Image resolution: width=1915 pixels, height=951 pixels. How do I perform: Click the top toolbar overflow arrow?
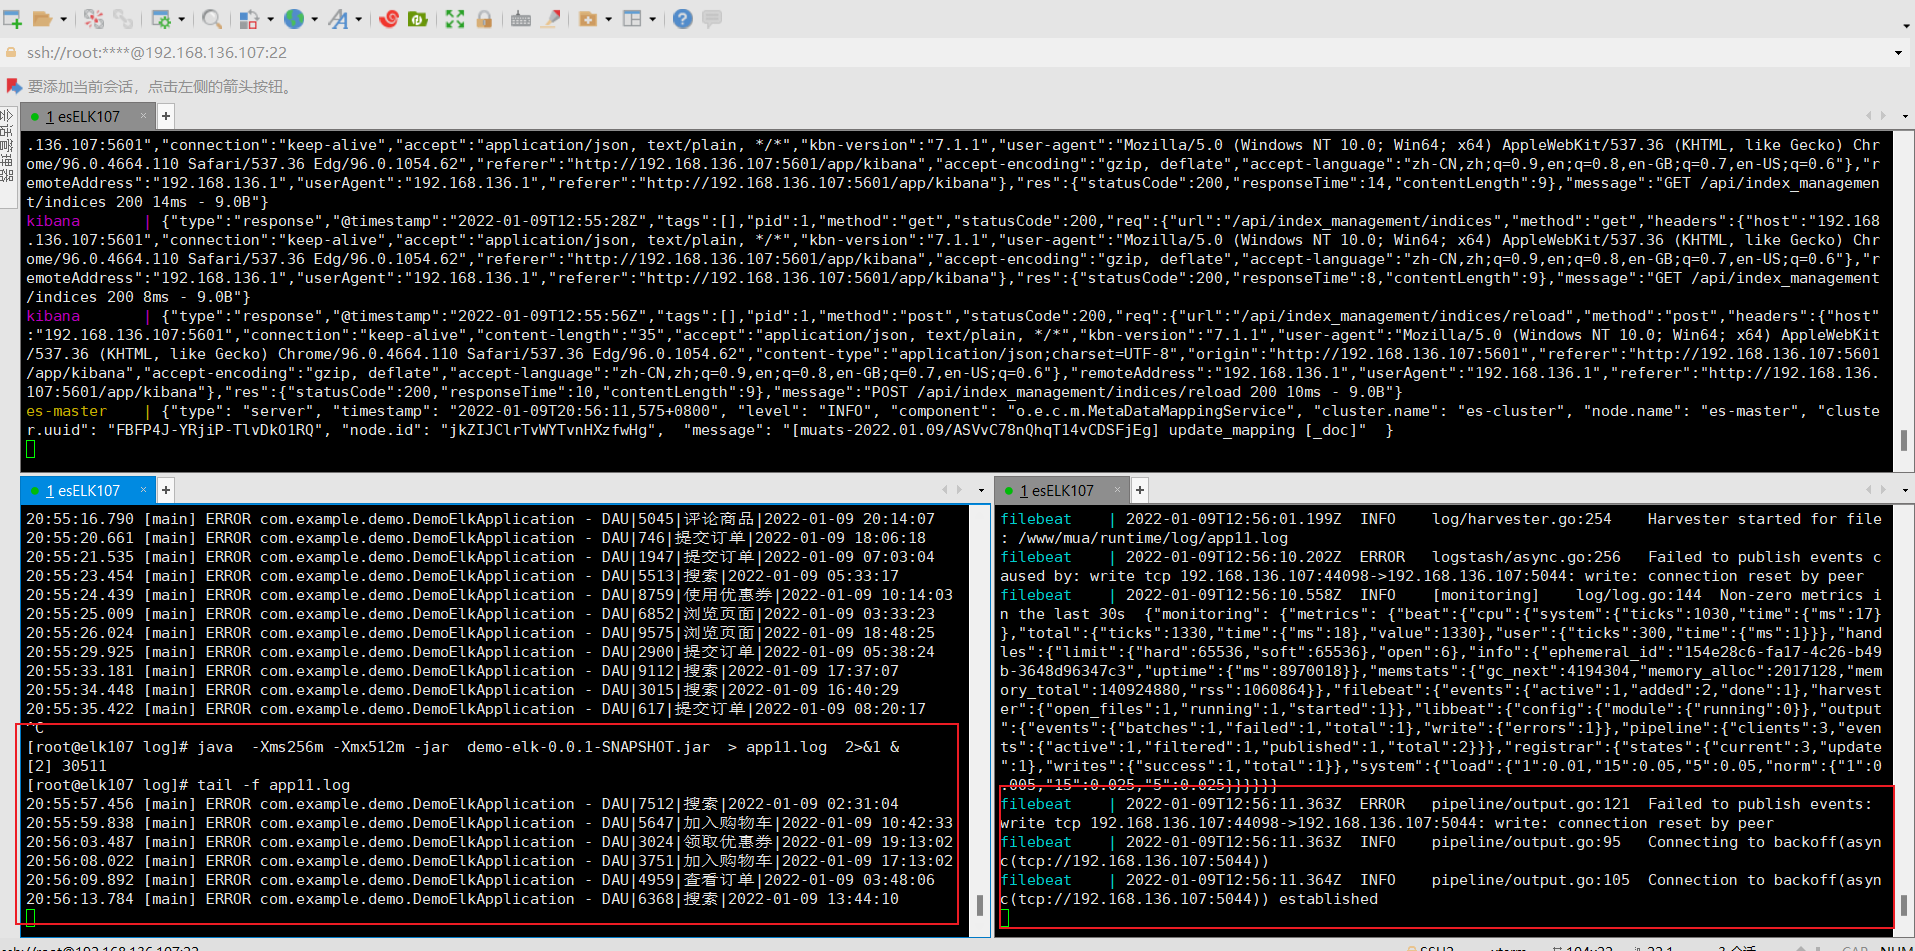point(1906,27)
